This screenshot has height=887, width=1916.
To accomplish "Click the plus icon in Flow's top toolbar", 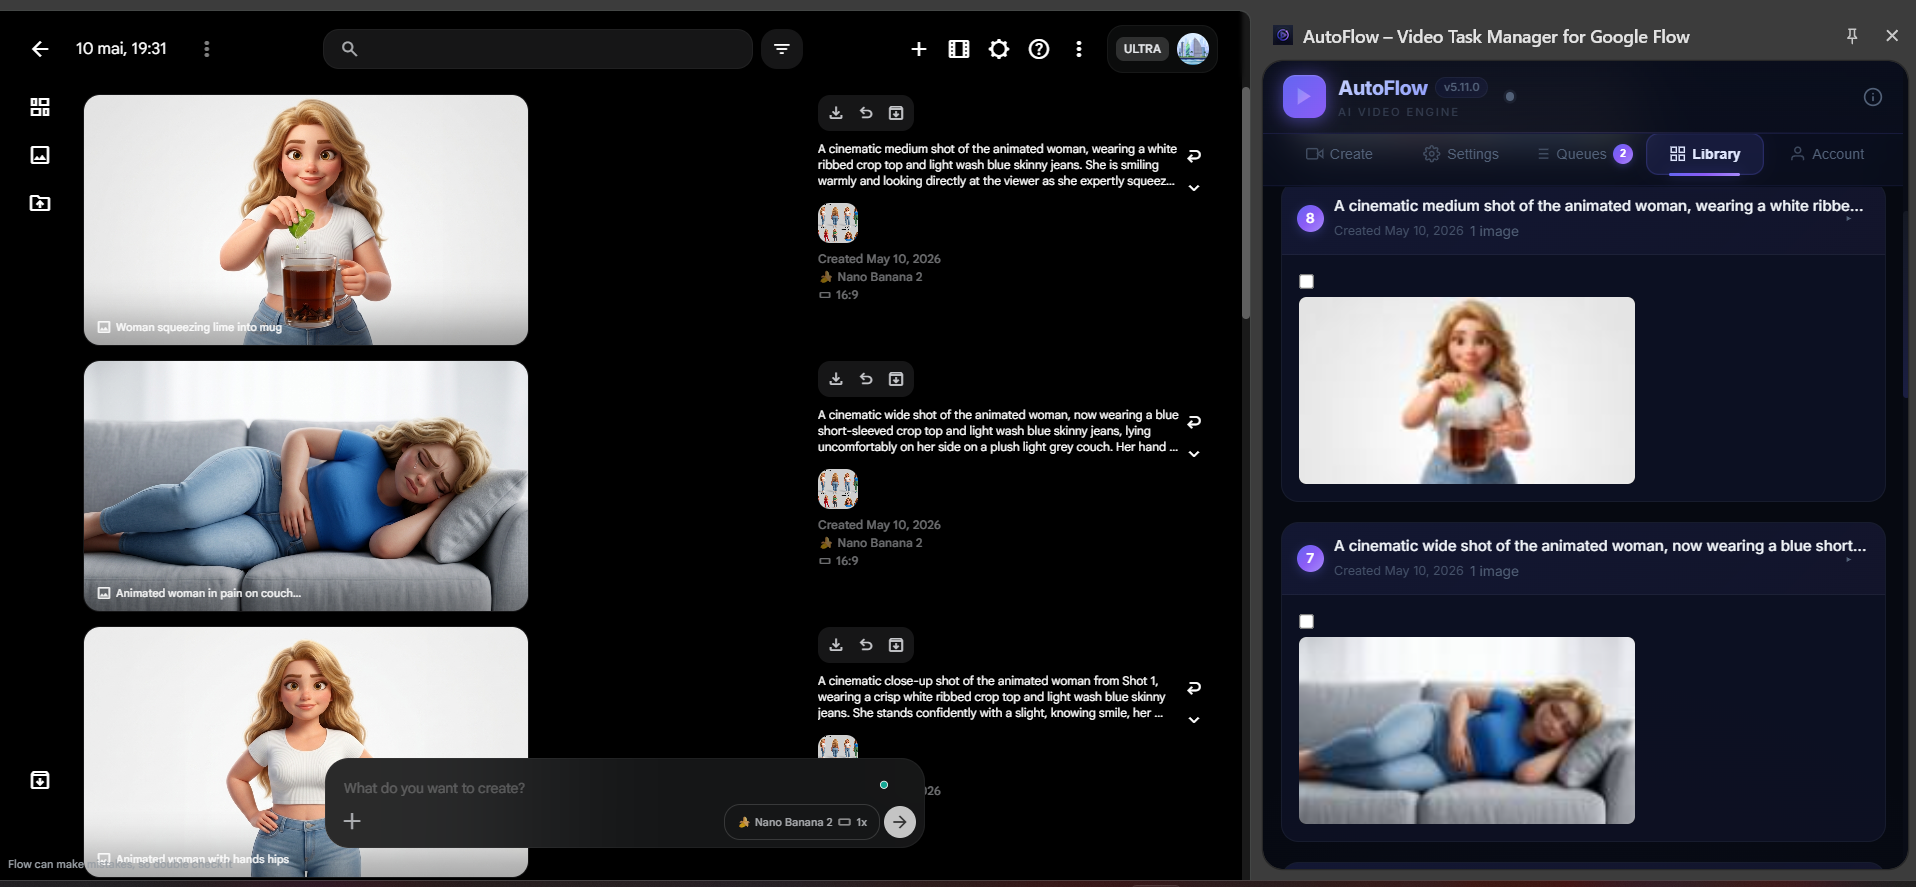I will tap(919, 49).
